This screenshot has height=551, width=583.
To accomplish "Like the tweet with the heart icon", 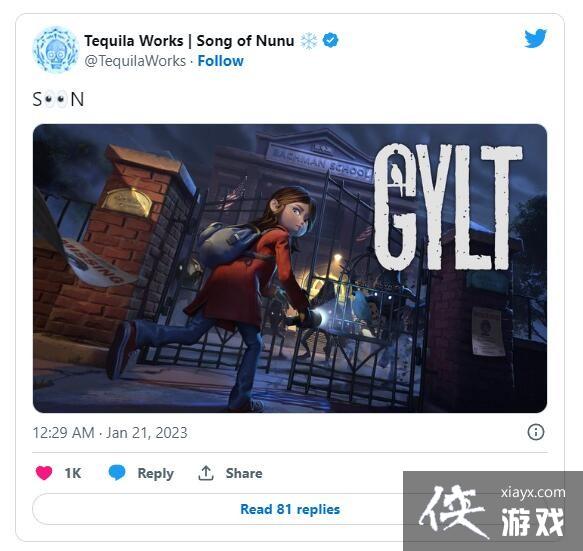I will (44, 473).
